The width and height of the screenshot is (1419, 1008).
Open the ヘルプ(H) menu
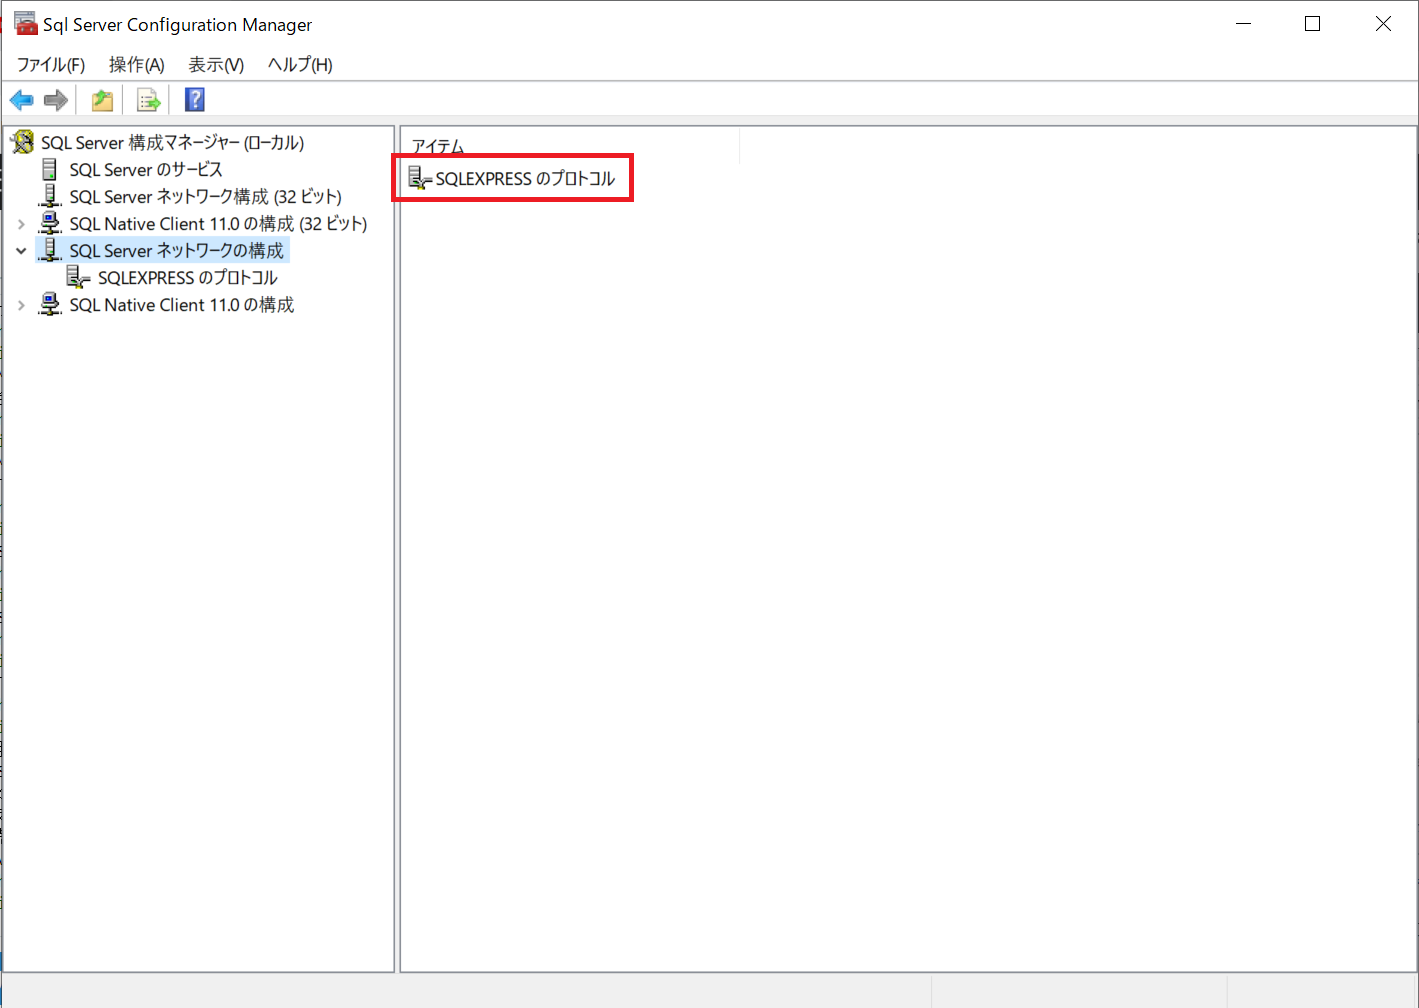[x=300, y=65]
